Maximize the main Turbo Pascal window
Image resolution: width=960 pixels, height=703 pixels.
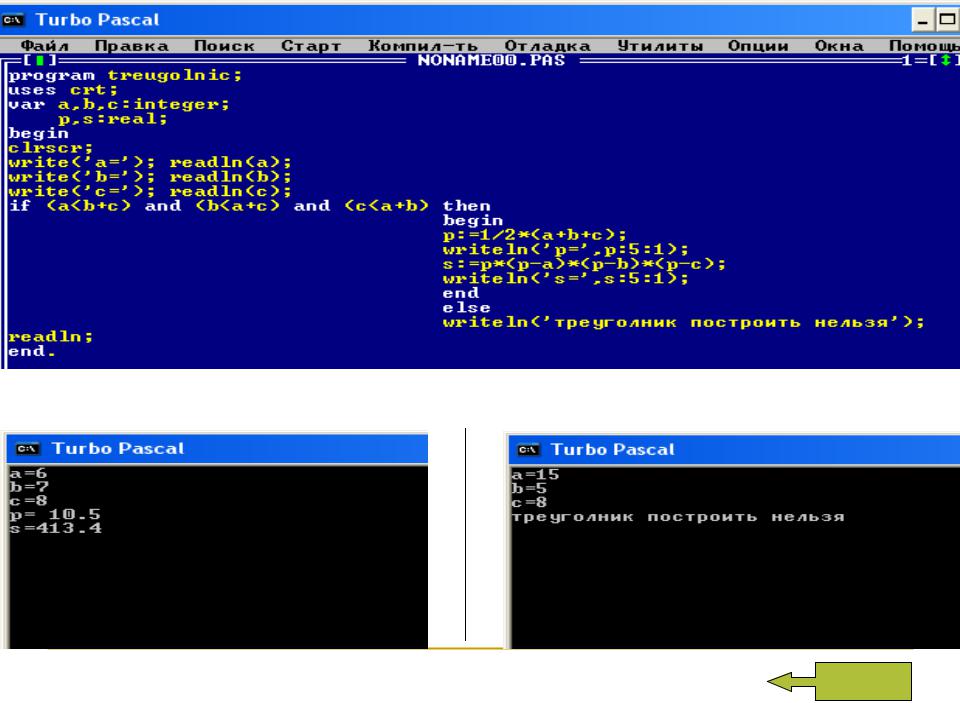(x=947, y=20)
